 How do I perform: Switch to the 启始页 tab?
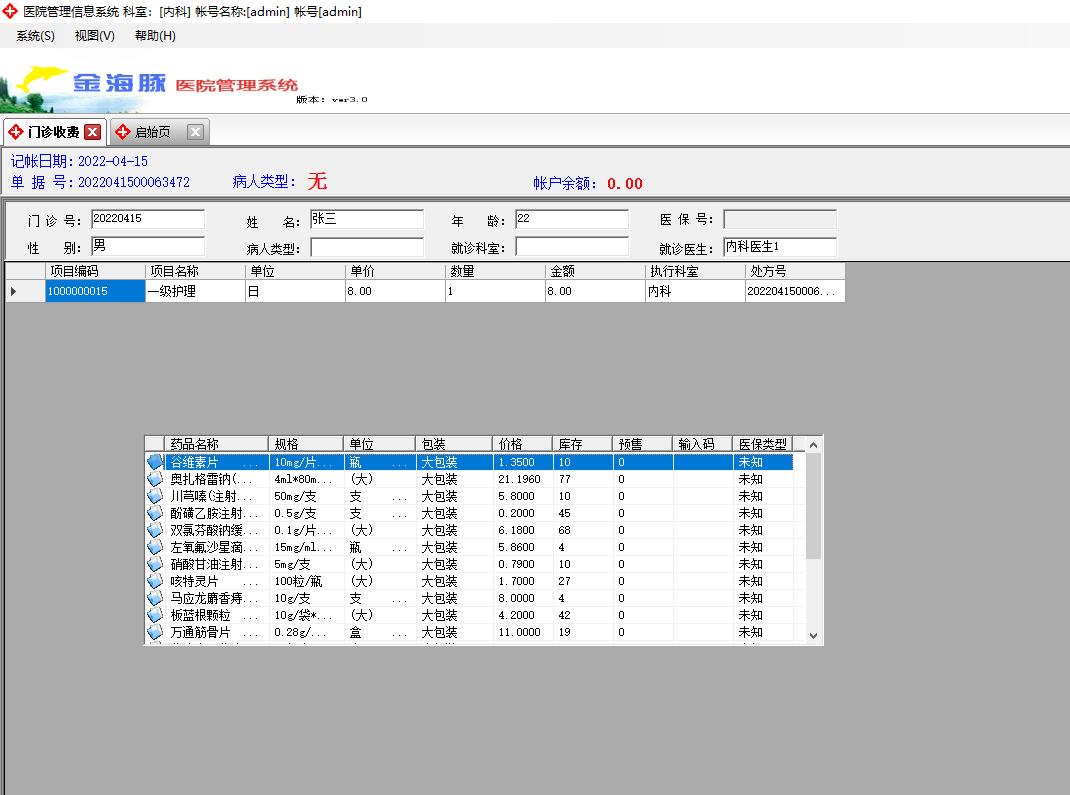[152, 132]
